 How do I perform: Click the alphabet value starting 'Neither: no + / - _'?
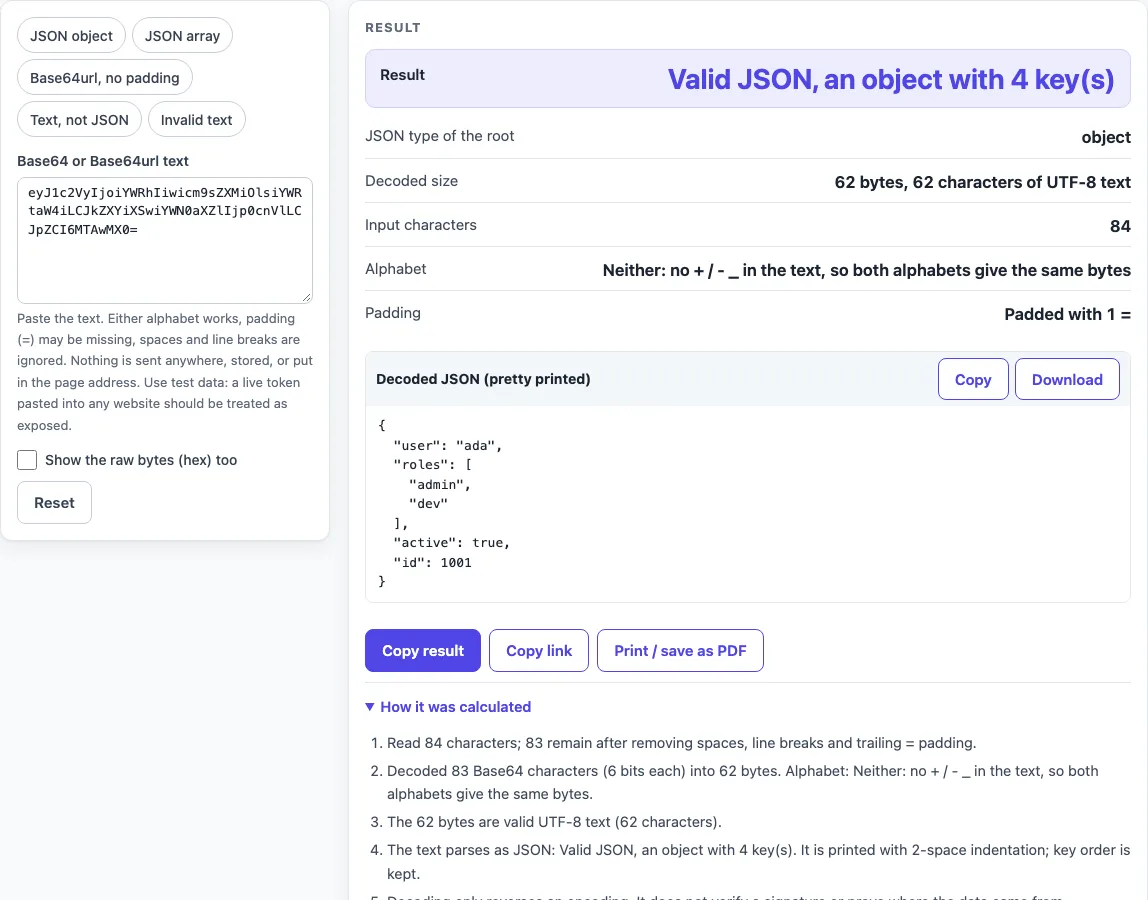[867, 270]
